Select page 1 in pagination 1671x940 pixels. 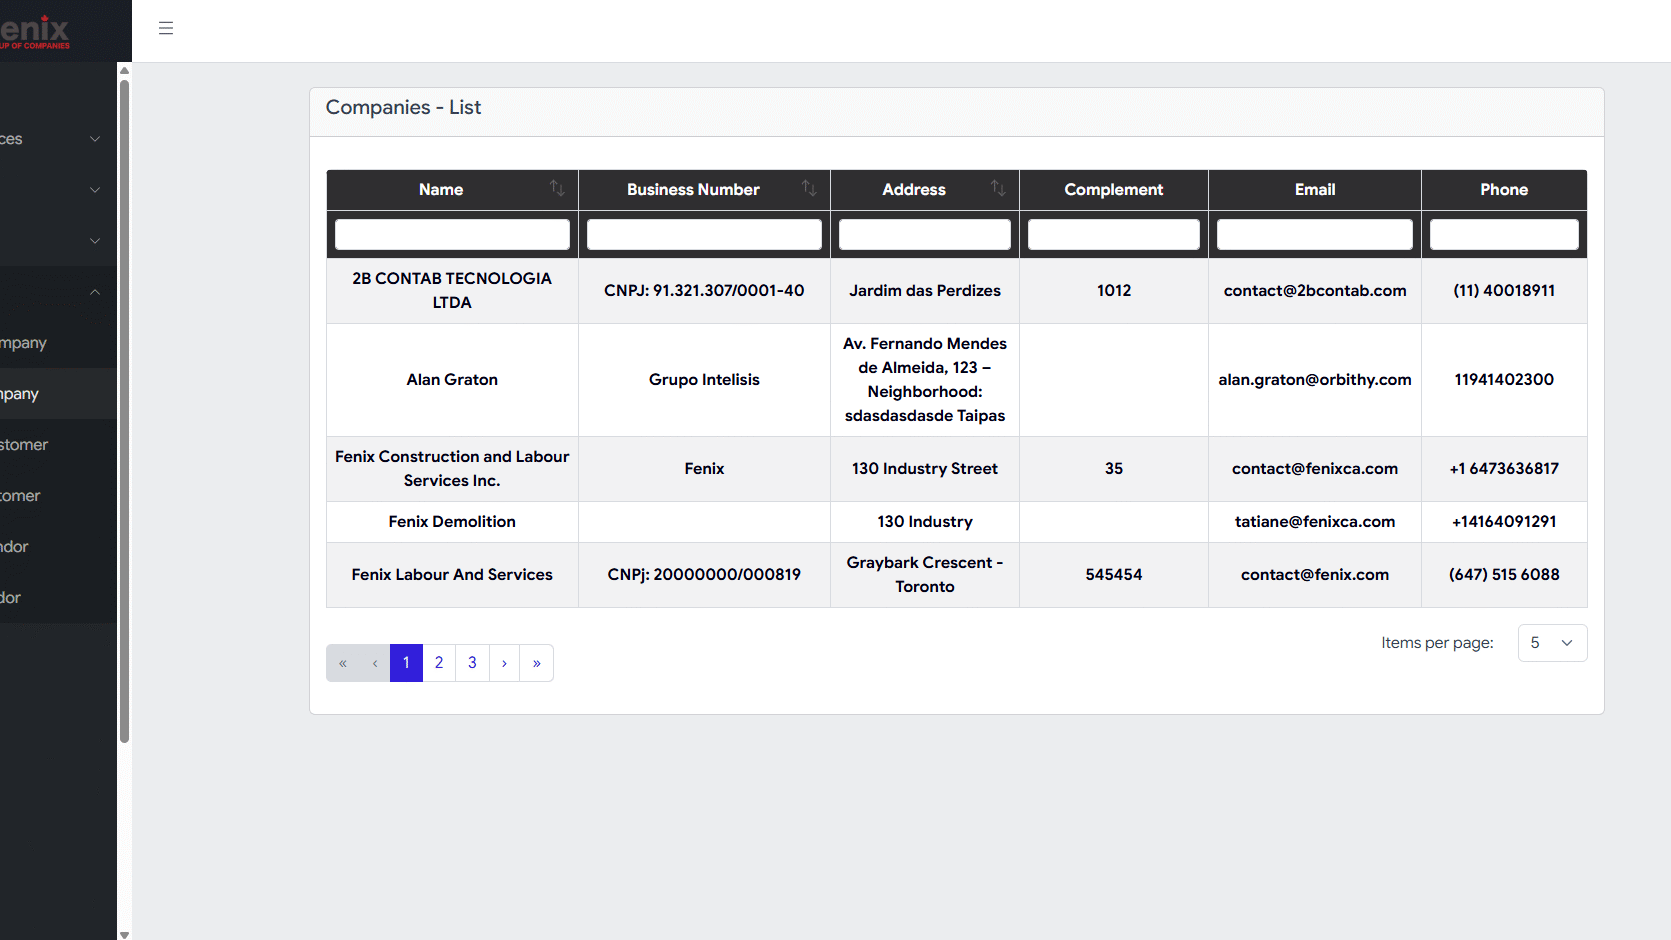pyautogui.click(x=406, y=663)
